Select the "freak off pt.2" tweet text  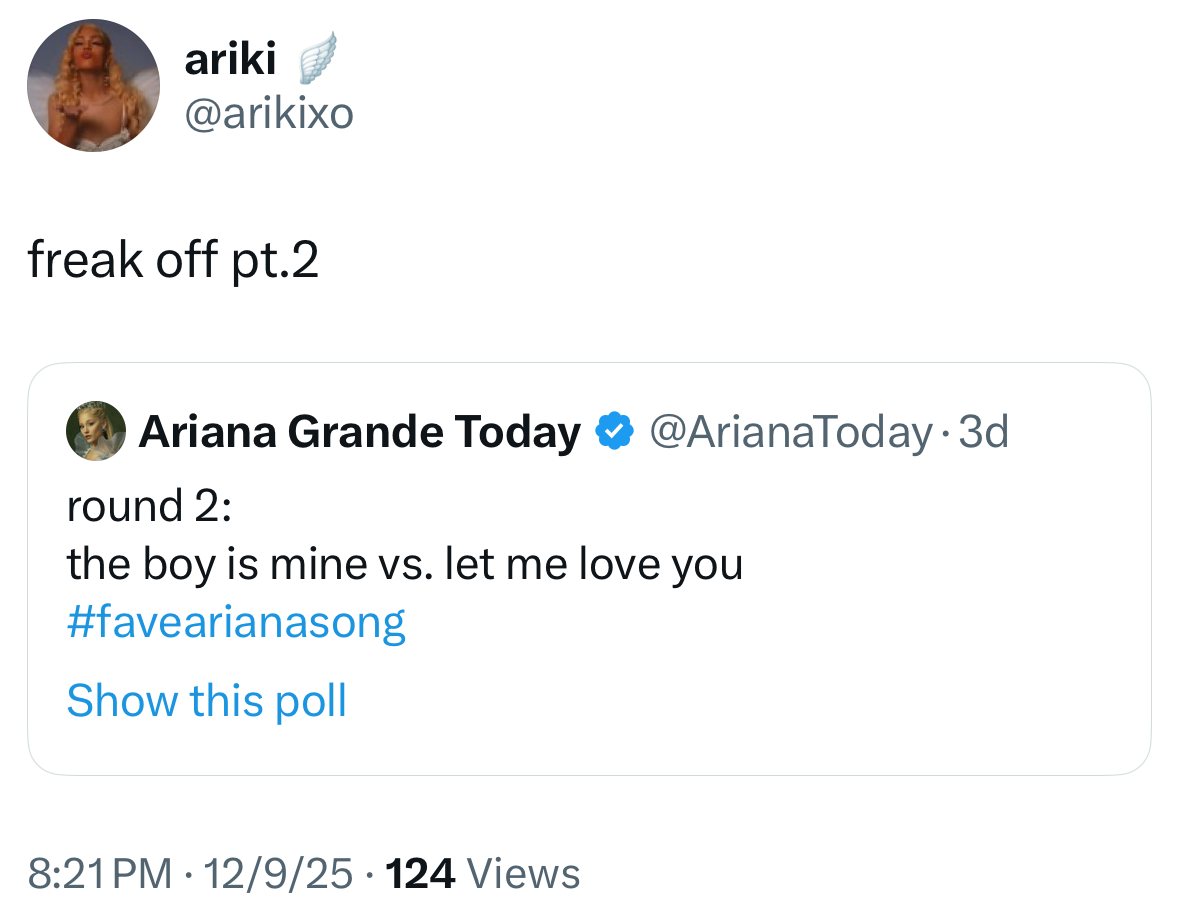[x=173, y=260]
